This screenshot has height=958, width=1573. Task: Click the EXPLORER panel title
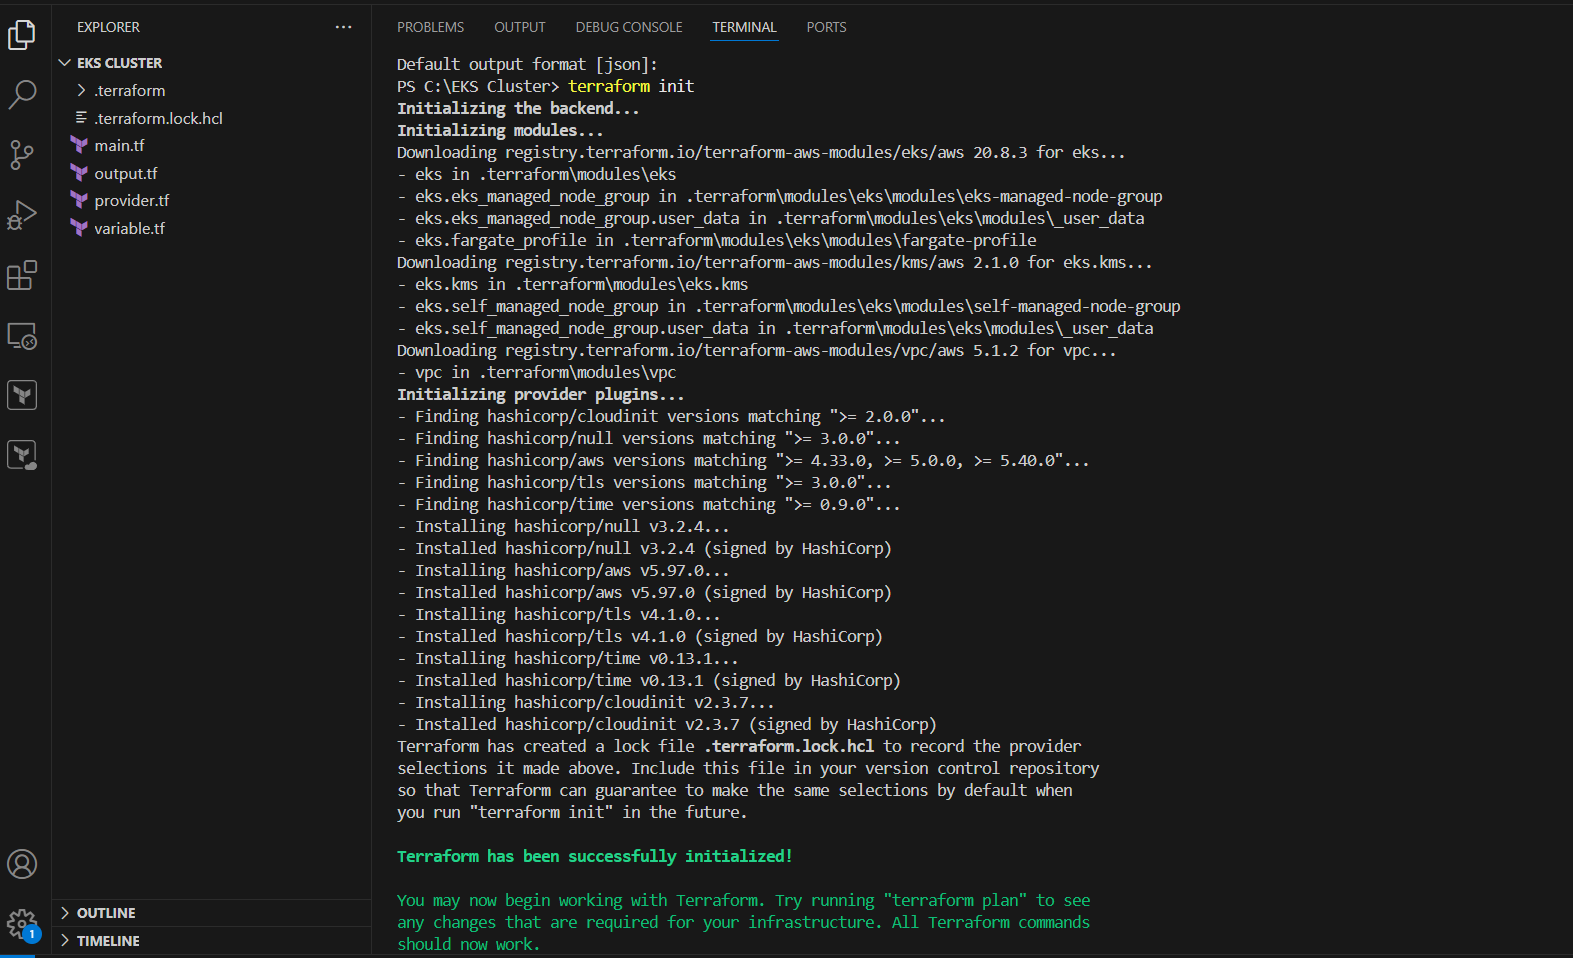108,27
